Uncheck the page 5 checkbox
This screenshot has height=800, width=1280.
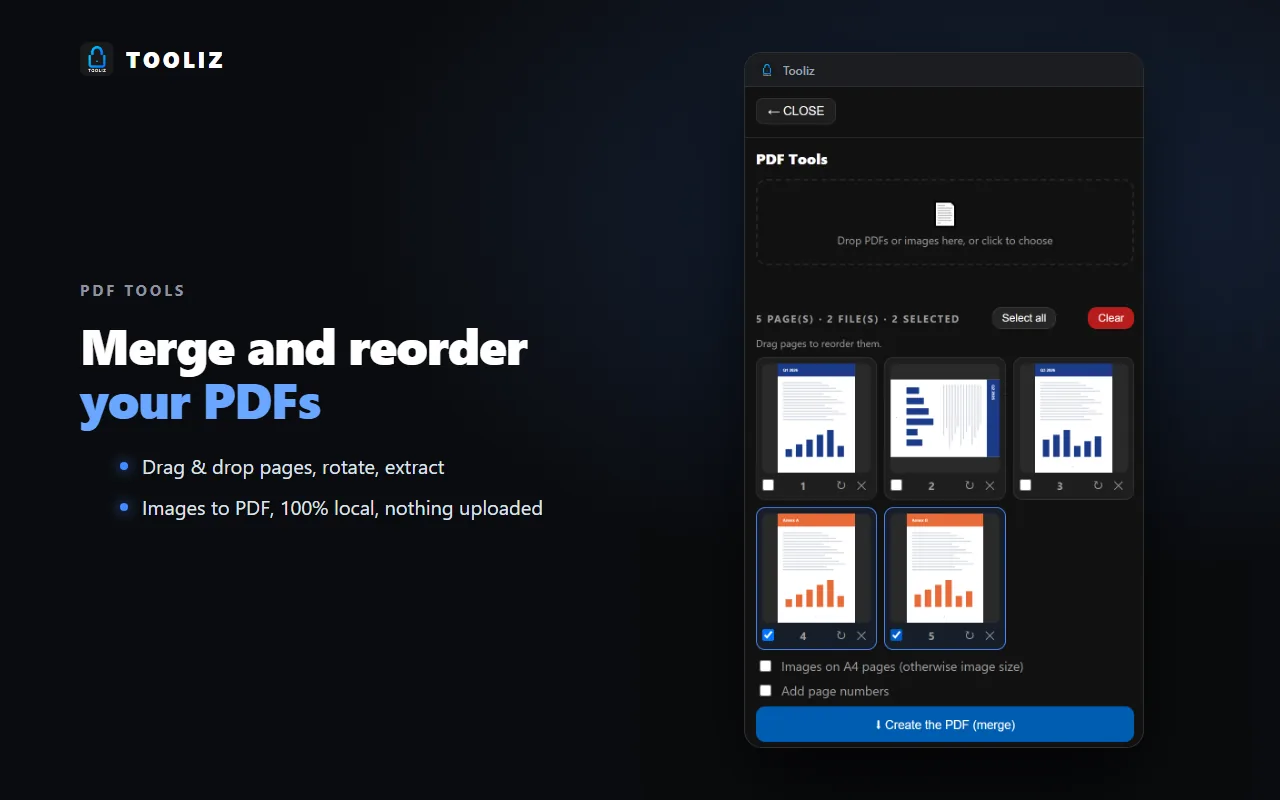[x=896, y=635]
